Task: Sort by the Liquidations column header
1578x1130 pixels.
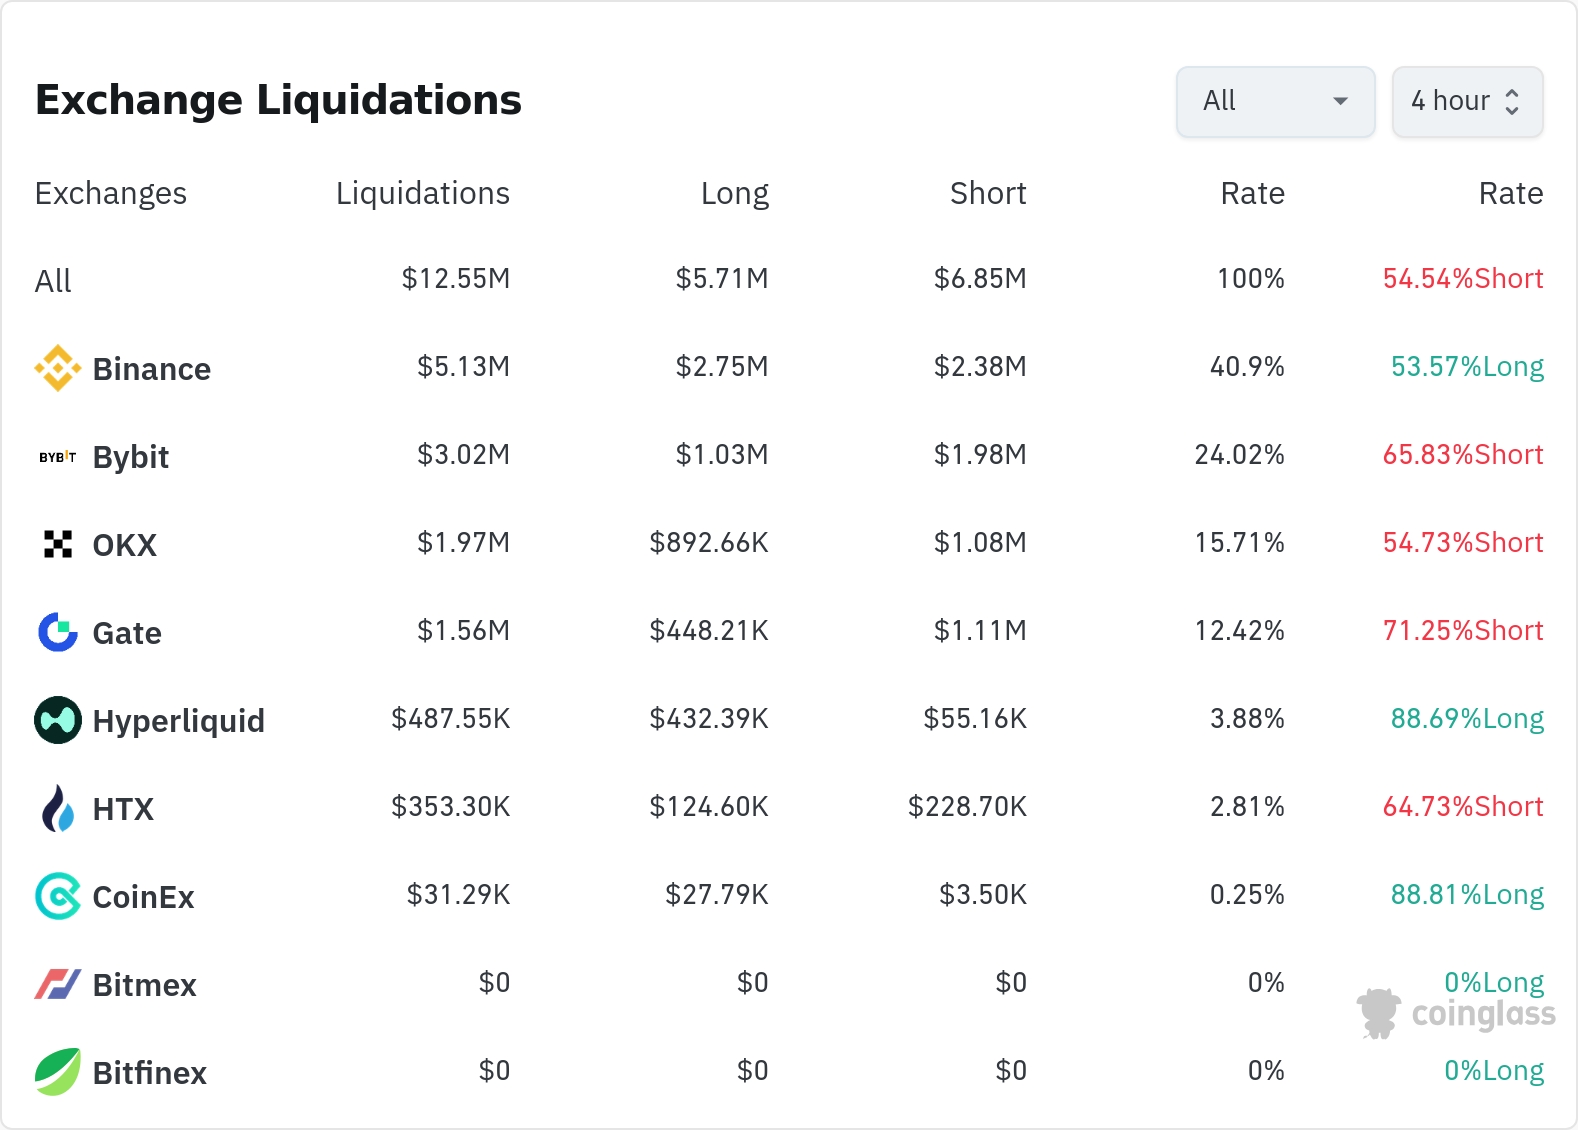Action: (422, 193)
